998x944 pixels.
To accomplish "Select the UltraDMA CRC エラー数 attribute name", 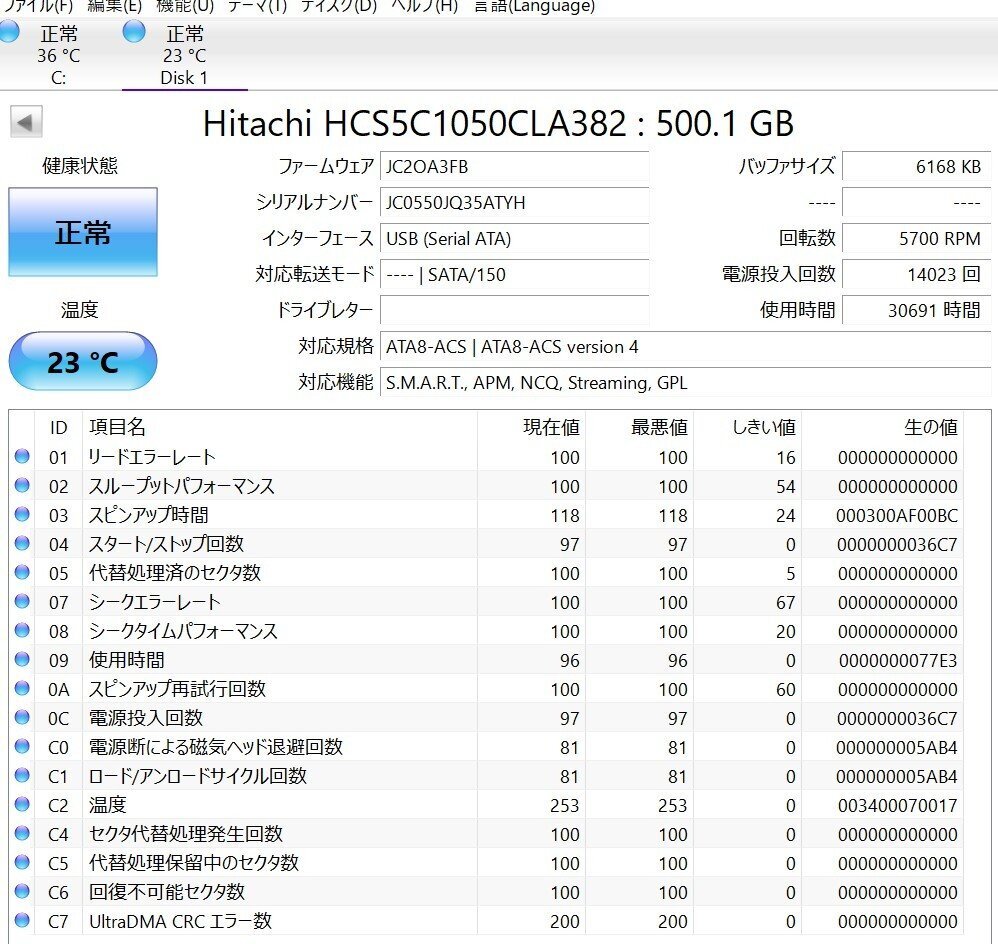I will click(x=181, y=921).
